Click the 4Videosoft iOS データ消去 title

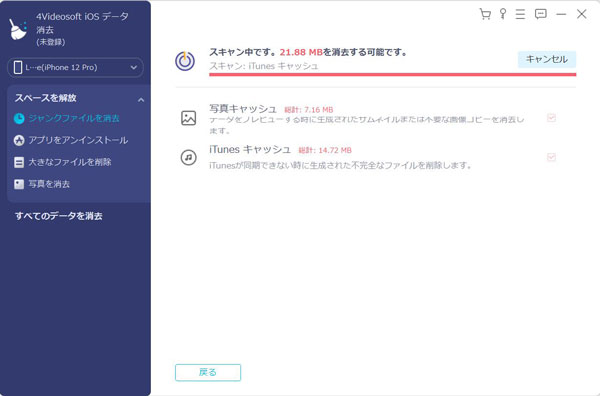click(x=82, y=23)
